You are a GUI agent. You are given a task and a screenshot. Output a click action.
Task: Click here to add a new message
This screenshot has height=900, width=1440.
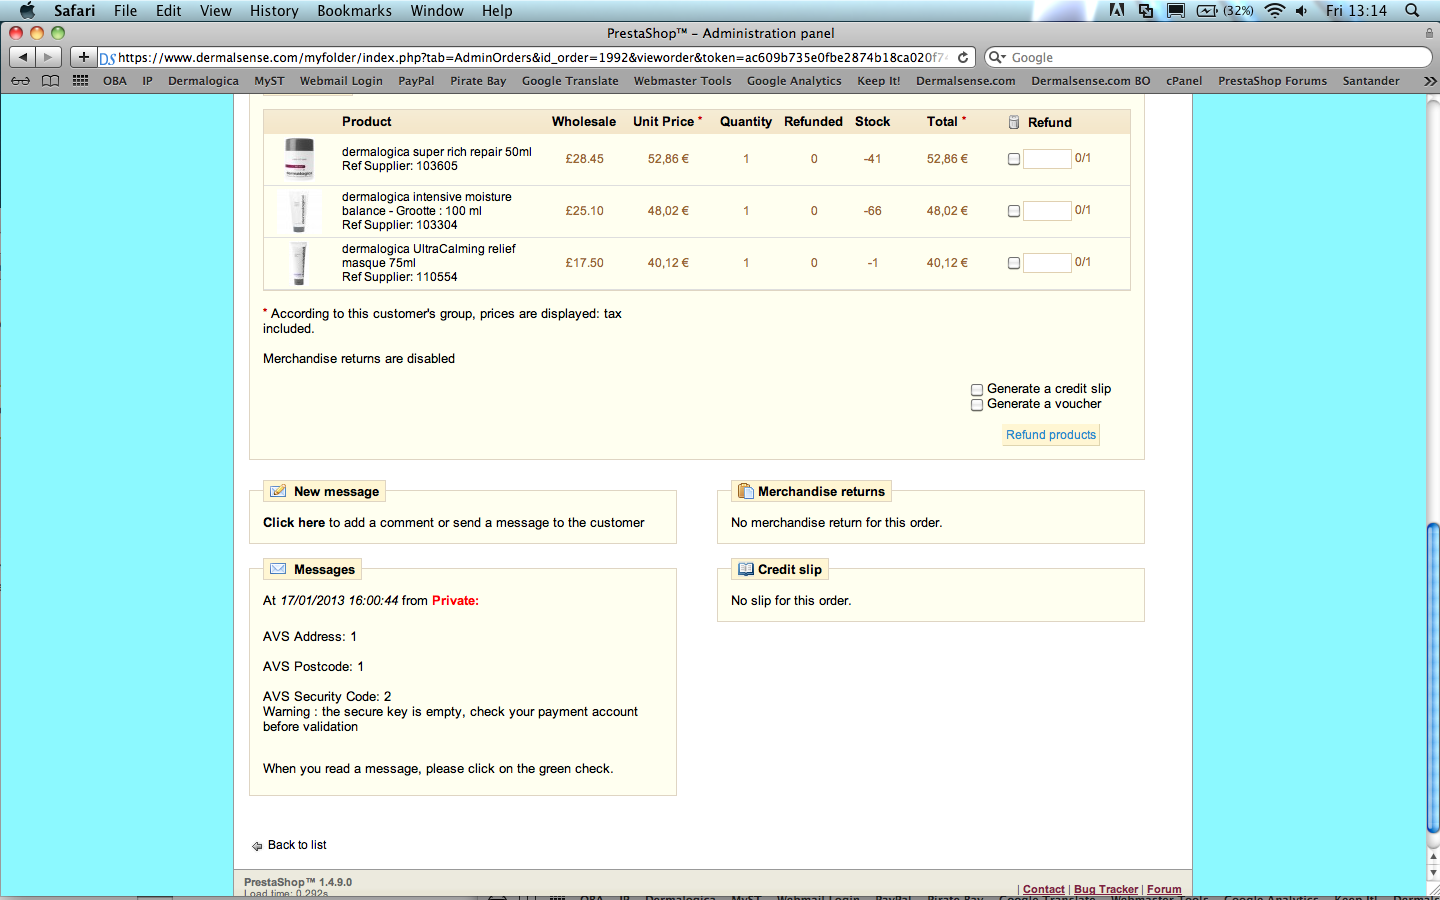(294, 523)
